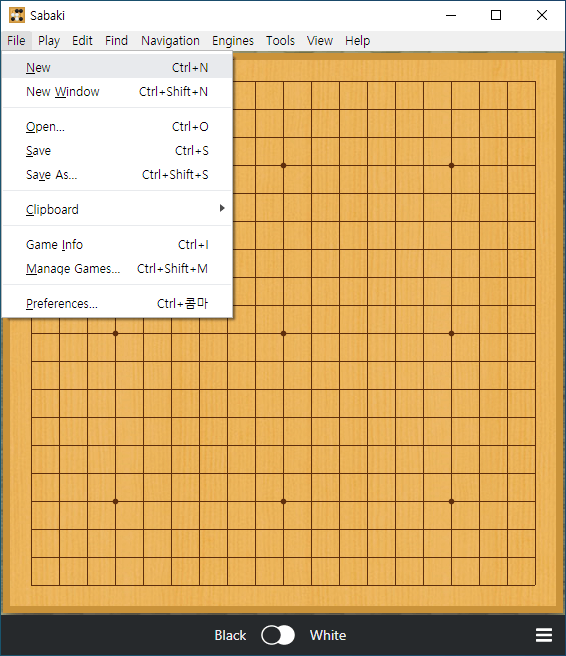Click the White player name label
566x656 pixels.
click(x=328, y=635)
